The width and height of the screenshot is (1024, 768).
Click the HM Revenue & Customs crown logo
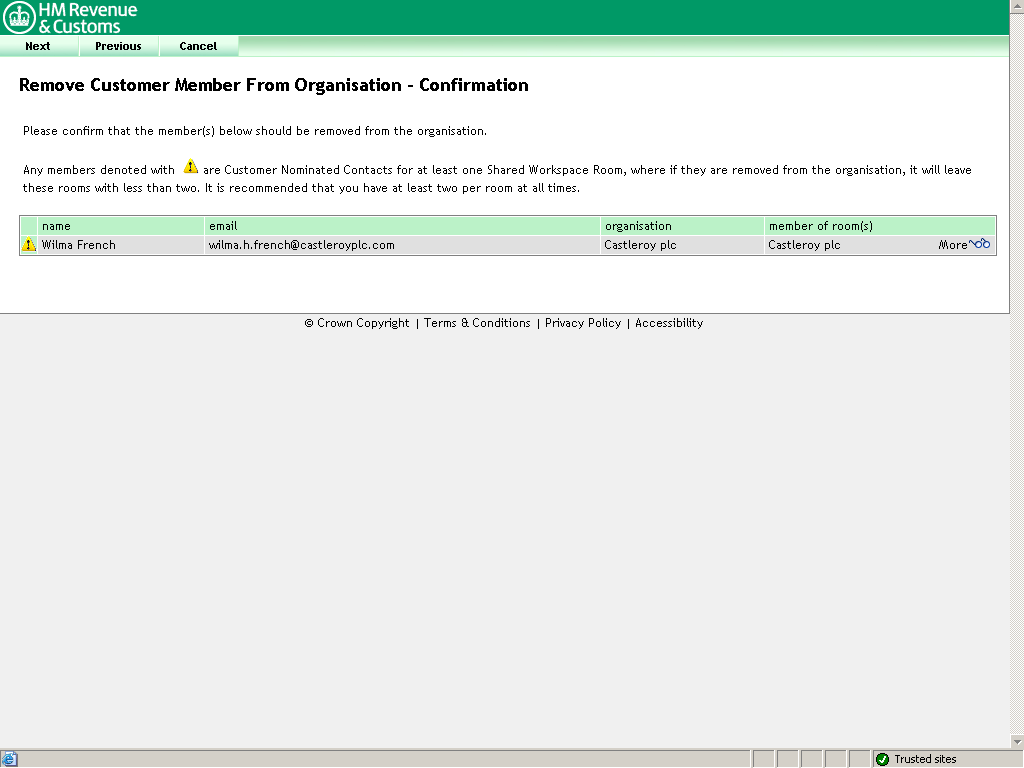coord(19,17)
